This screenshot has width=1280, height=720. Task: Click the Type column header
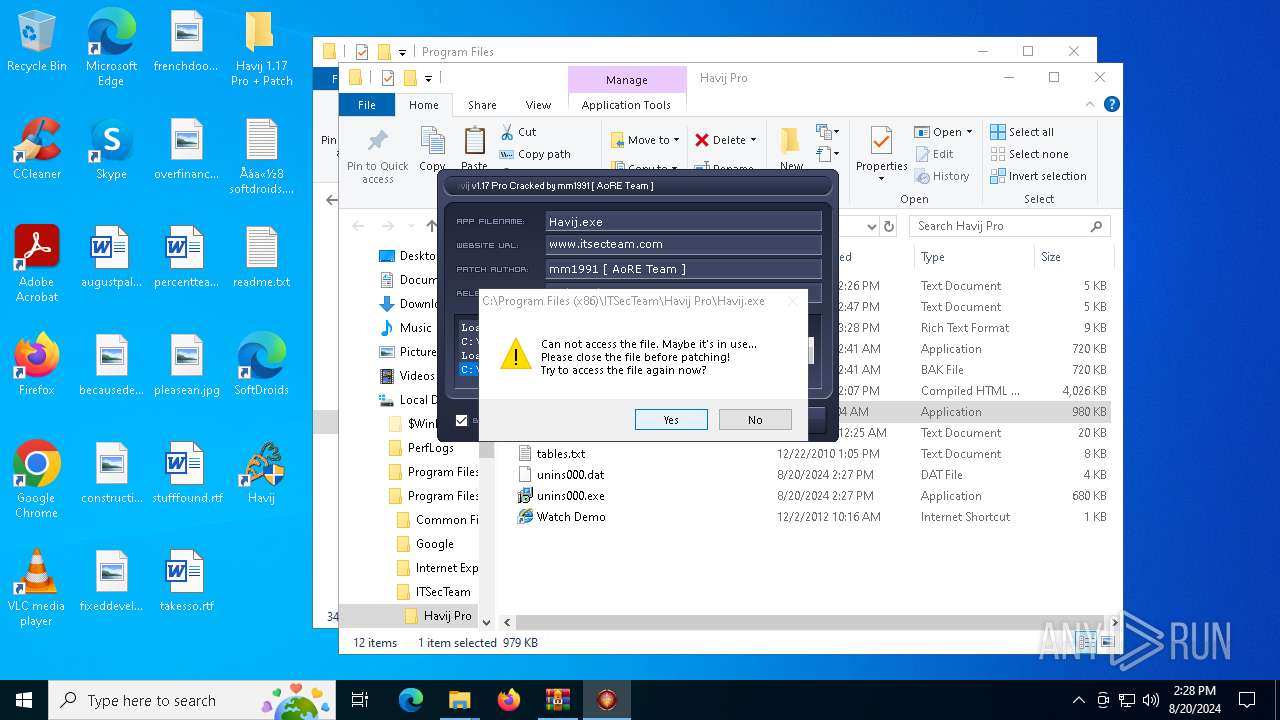point(975,257)
